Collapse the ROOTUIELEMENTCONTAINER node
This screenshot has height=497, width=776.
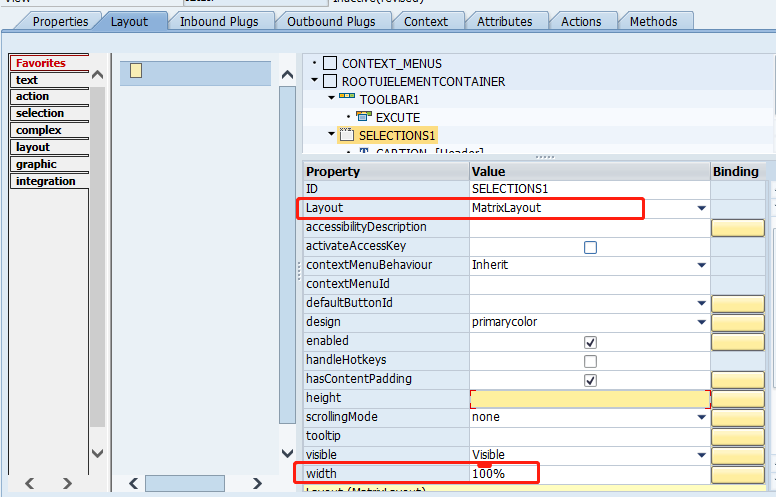click(x=314, y=80)
